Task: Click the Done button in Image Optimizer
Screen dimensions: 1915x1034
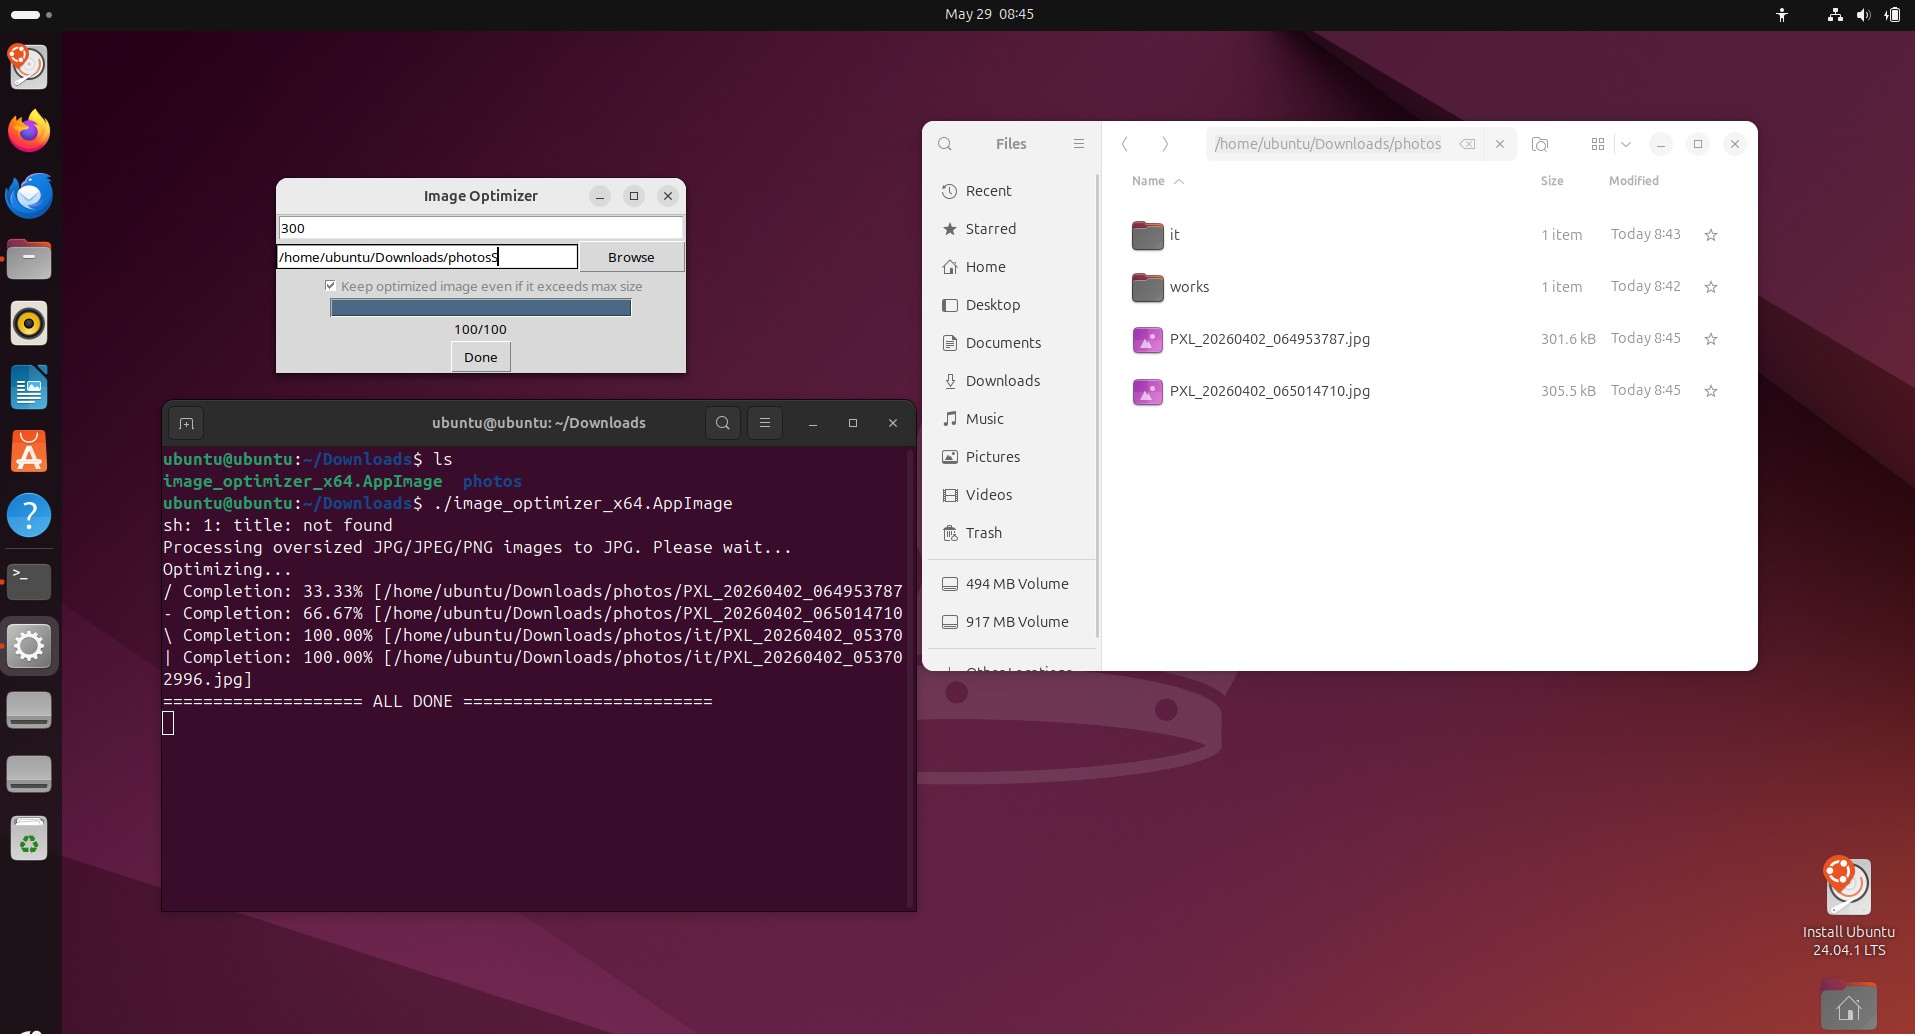Action: (480, 357)
